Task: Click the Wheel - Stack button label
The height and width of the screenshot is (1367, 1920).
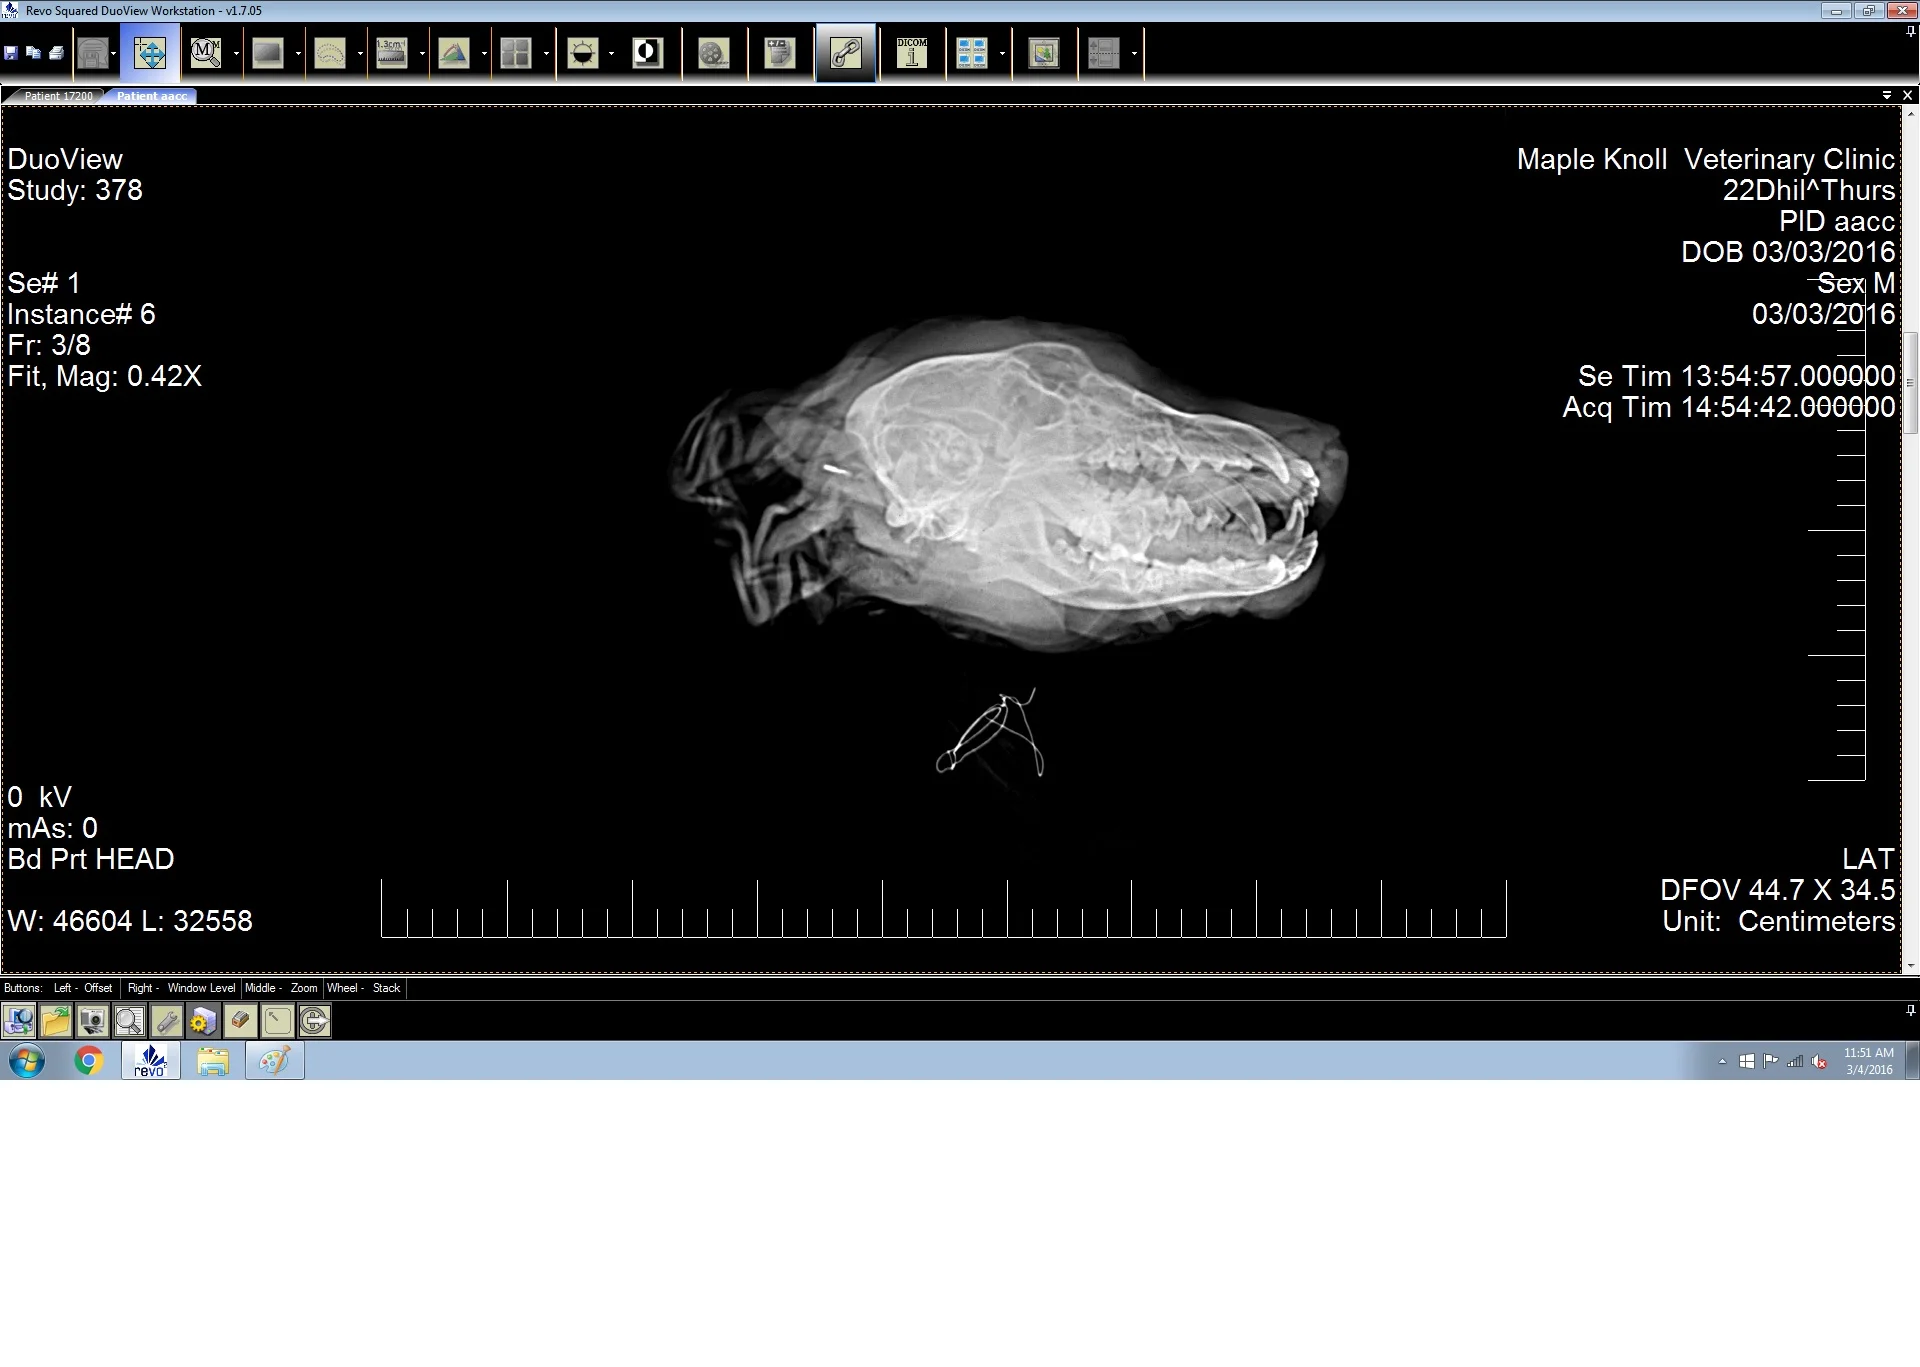Action: [x=364, y=988]
